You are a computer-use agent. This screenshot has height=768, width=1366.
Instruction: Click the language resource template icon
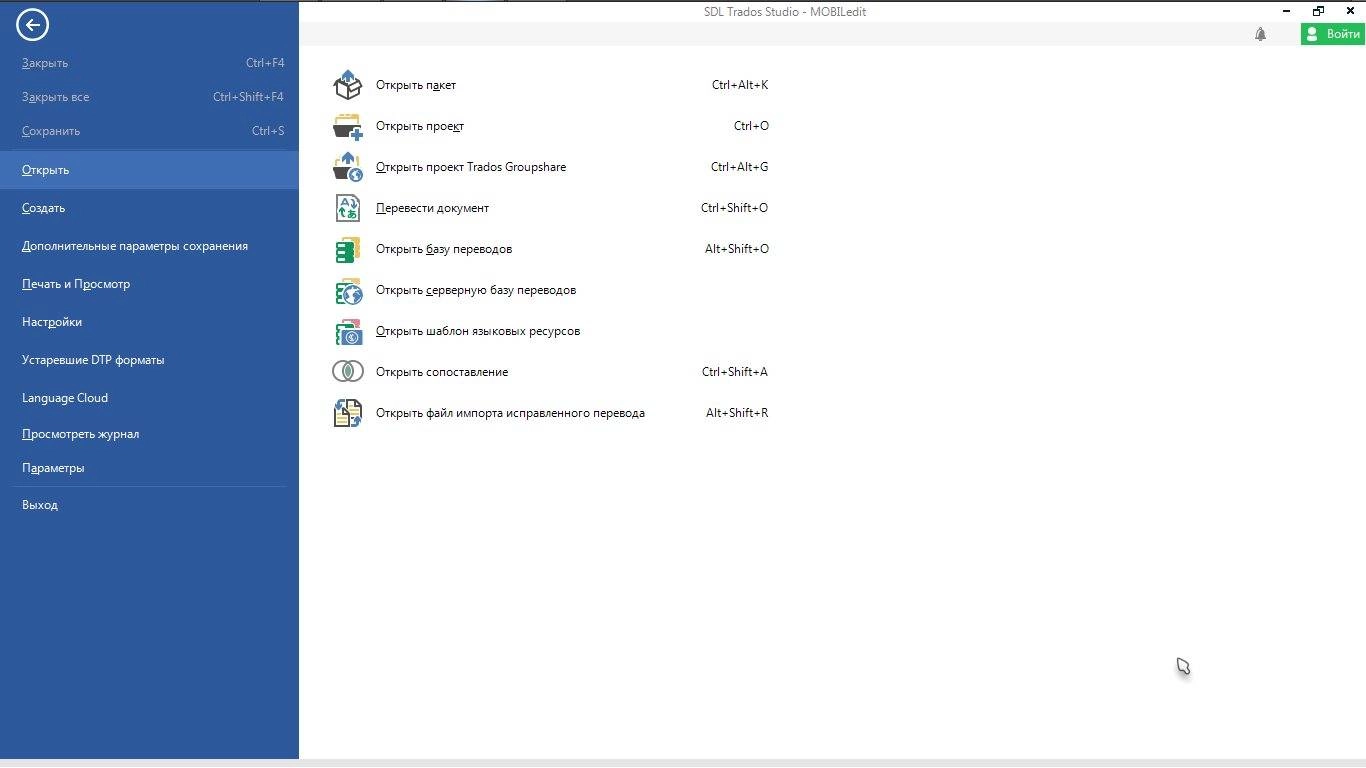(347, 331)
